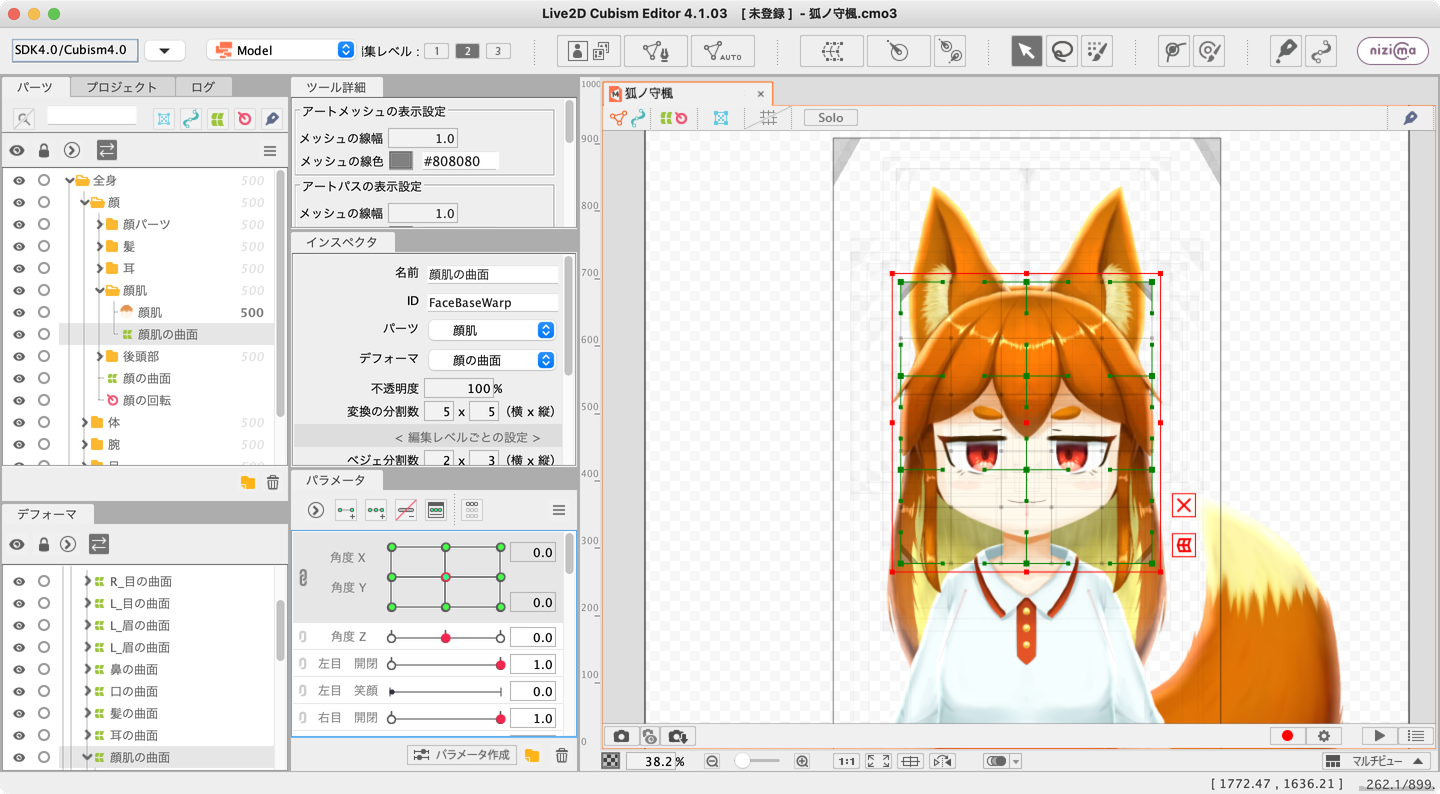The width and height of the screenshot is (1440, 794).
Task: Click the red X icon beside the warp deformer
Action: point(1184,505)
